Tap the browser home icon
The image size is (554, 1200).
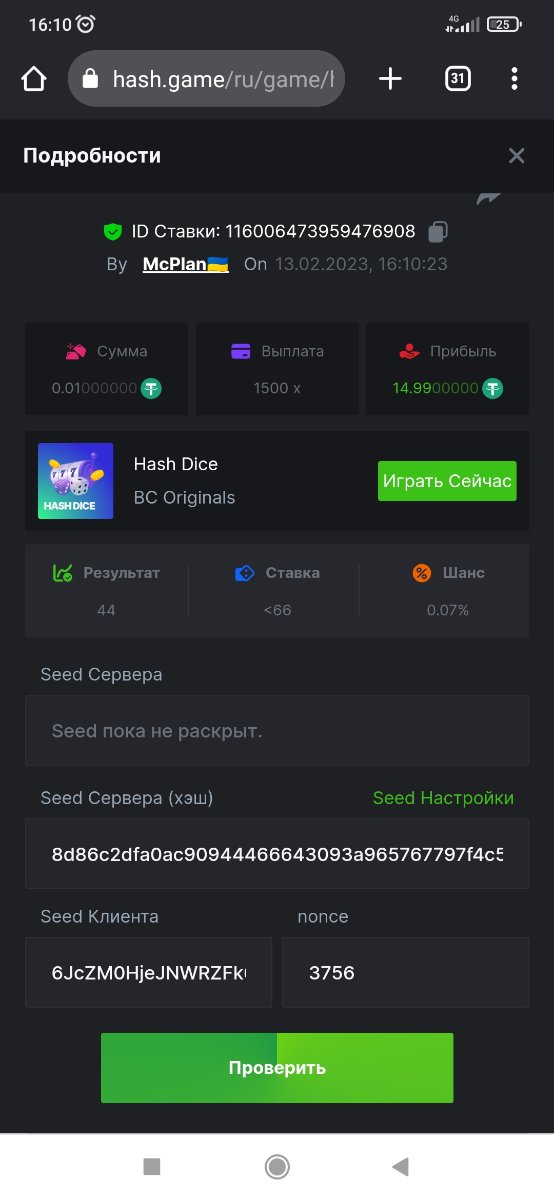coord(34,79)
